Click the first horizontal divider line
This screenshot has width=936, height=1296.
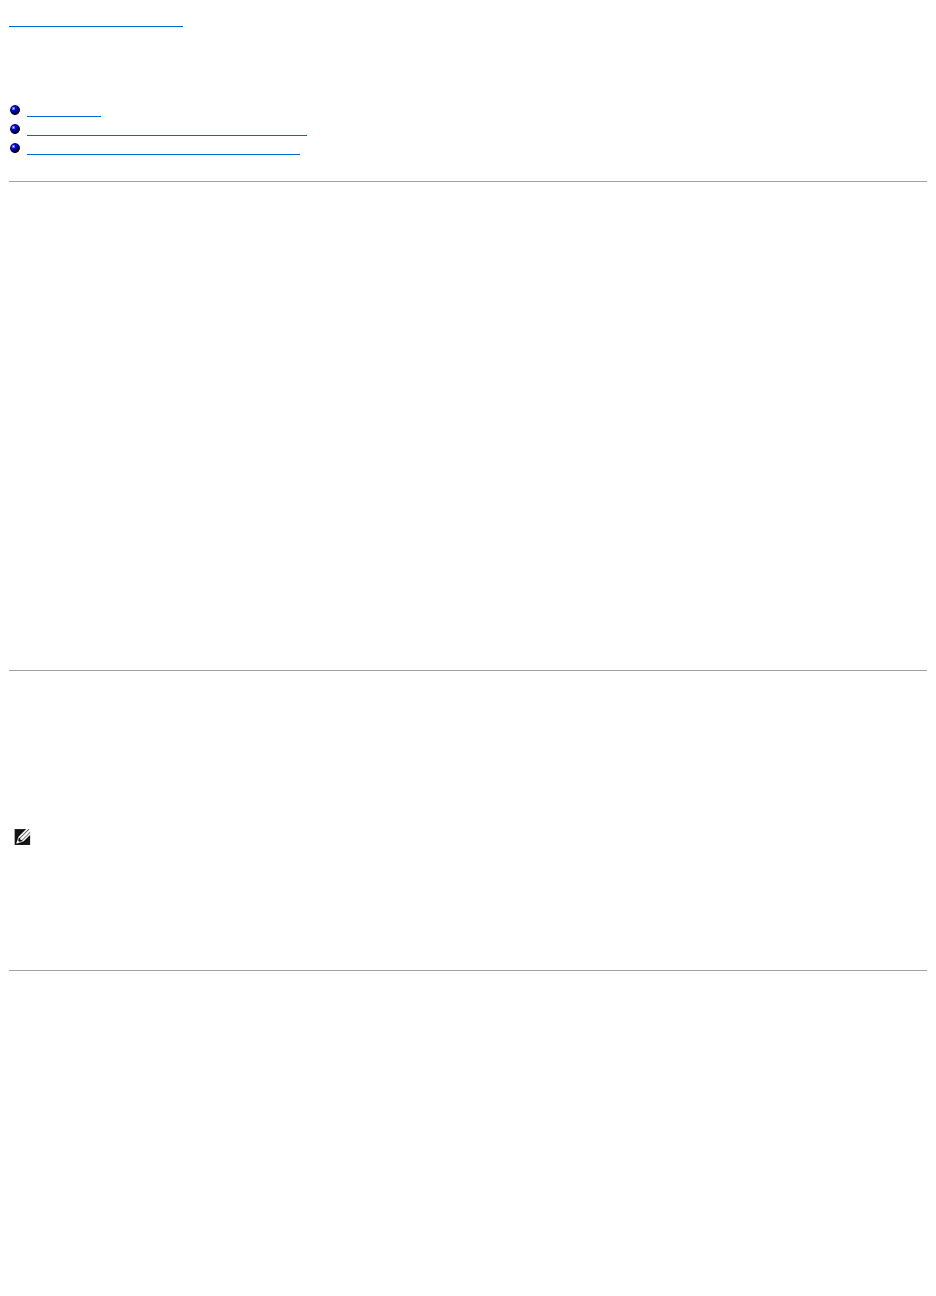pyautogui.click(x=468, y=181)
